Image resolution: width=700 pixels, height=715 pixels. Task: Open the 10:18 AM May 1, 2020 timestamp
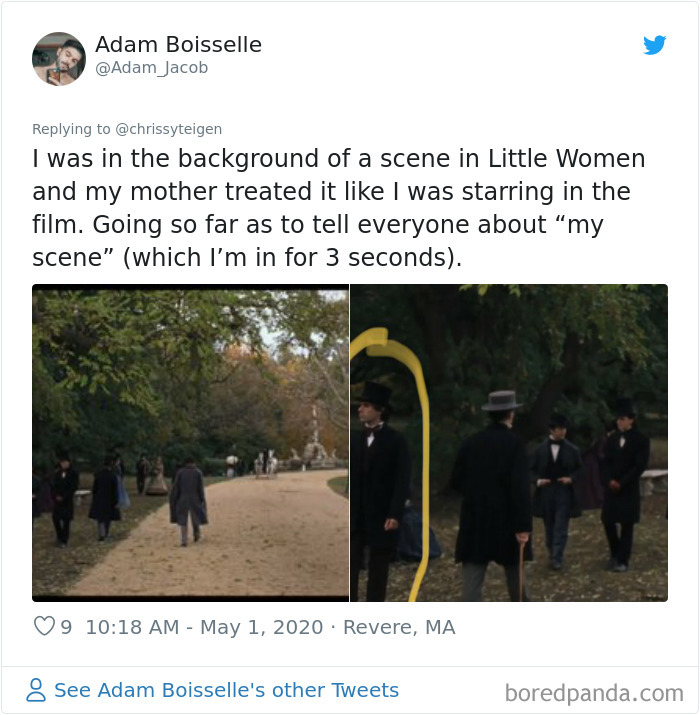tap(205, 627)
